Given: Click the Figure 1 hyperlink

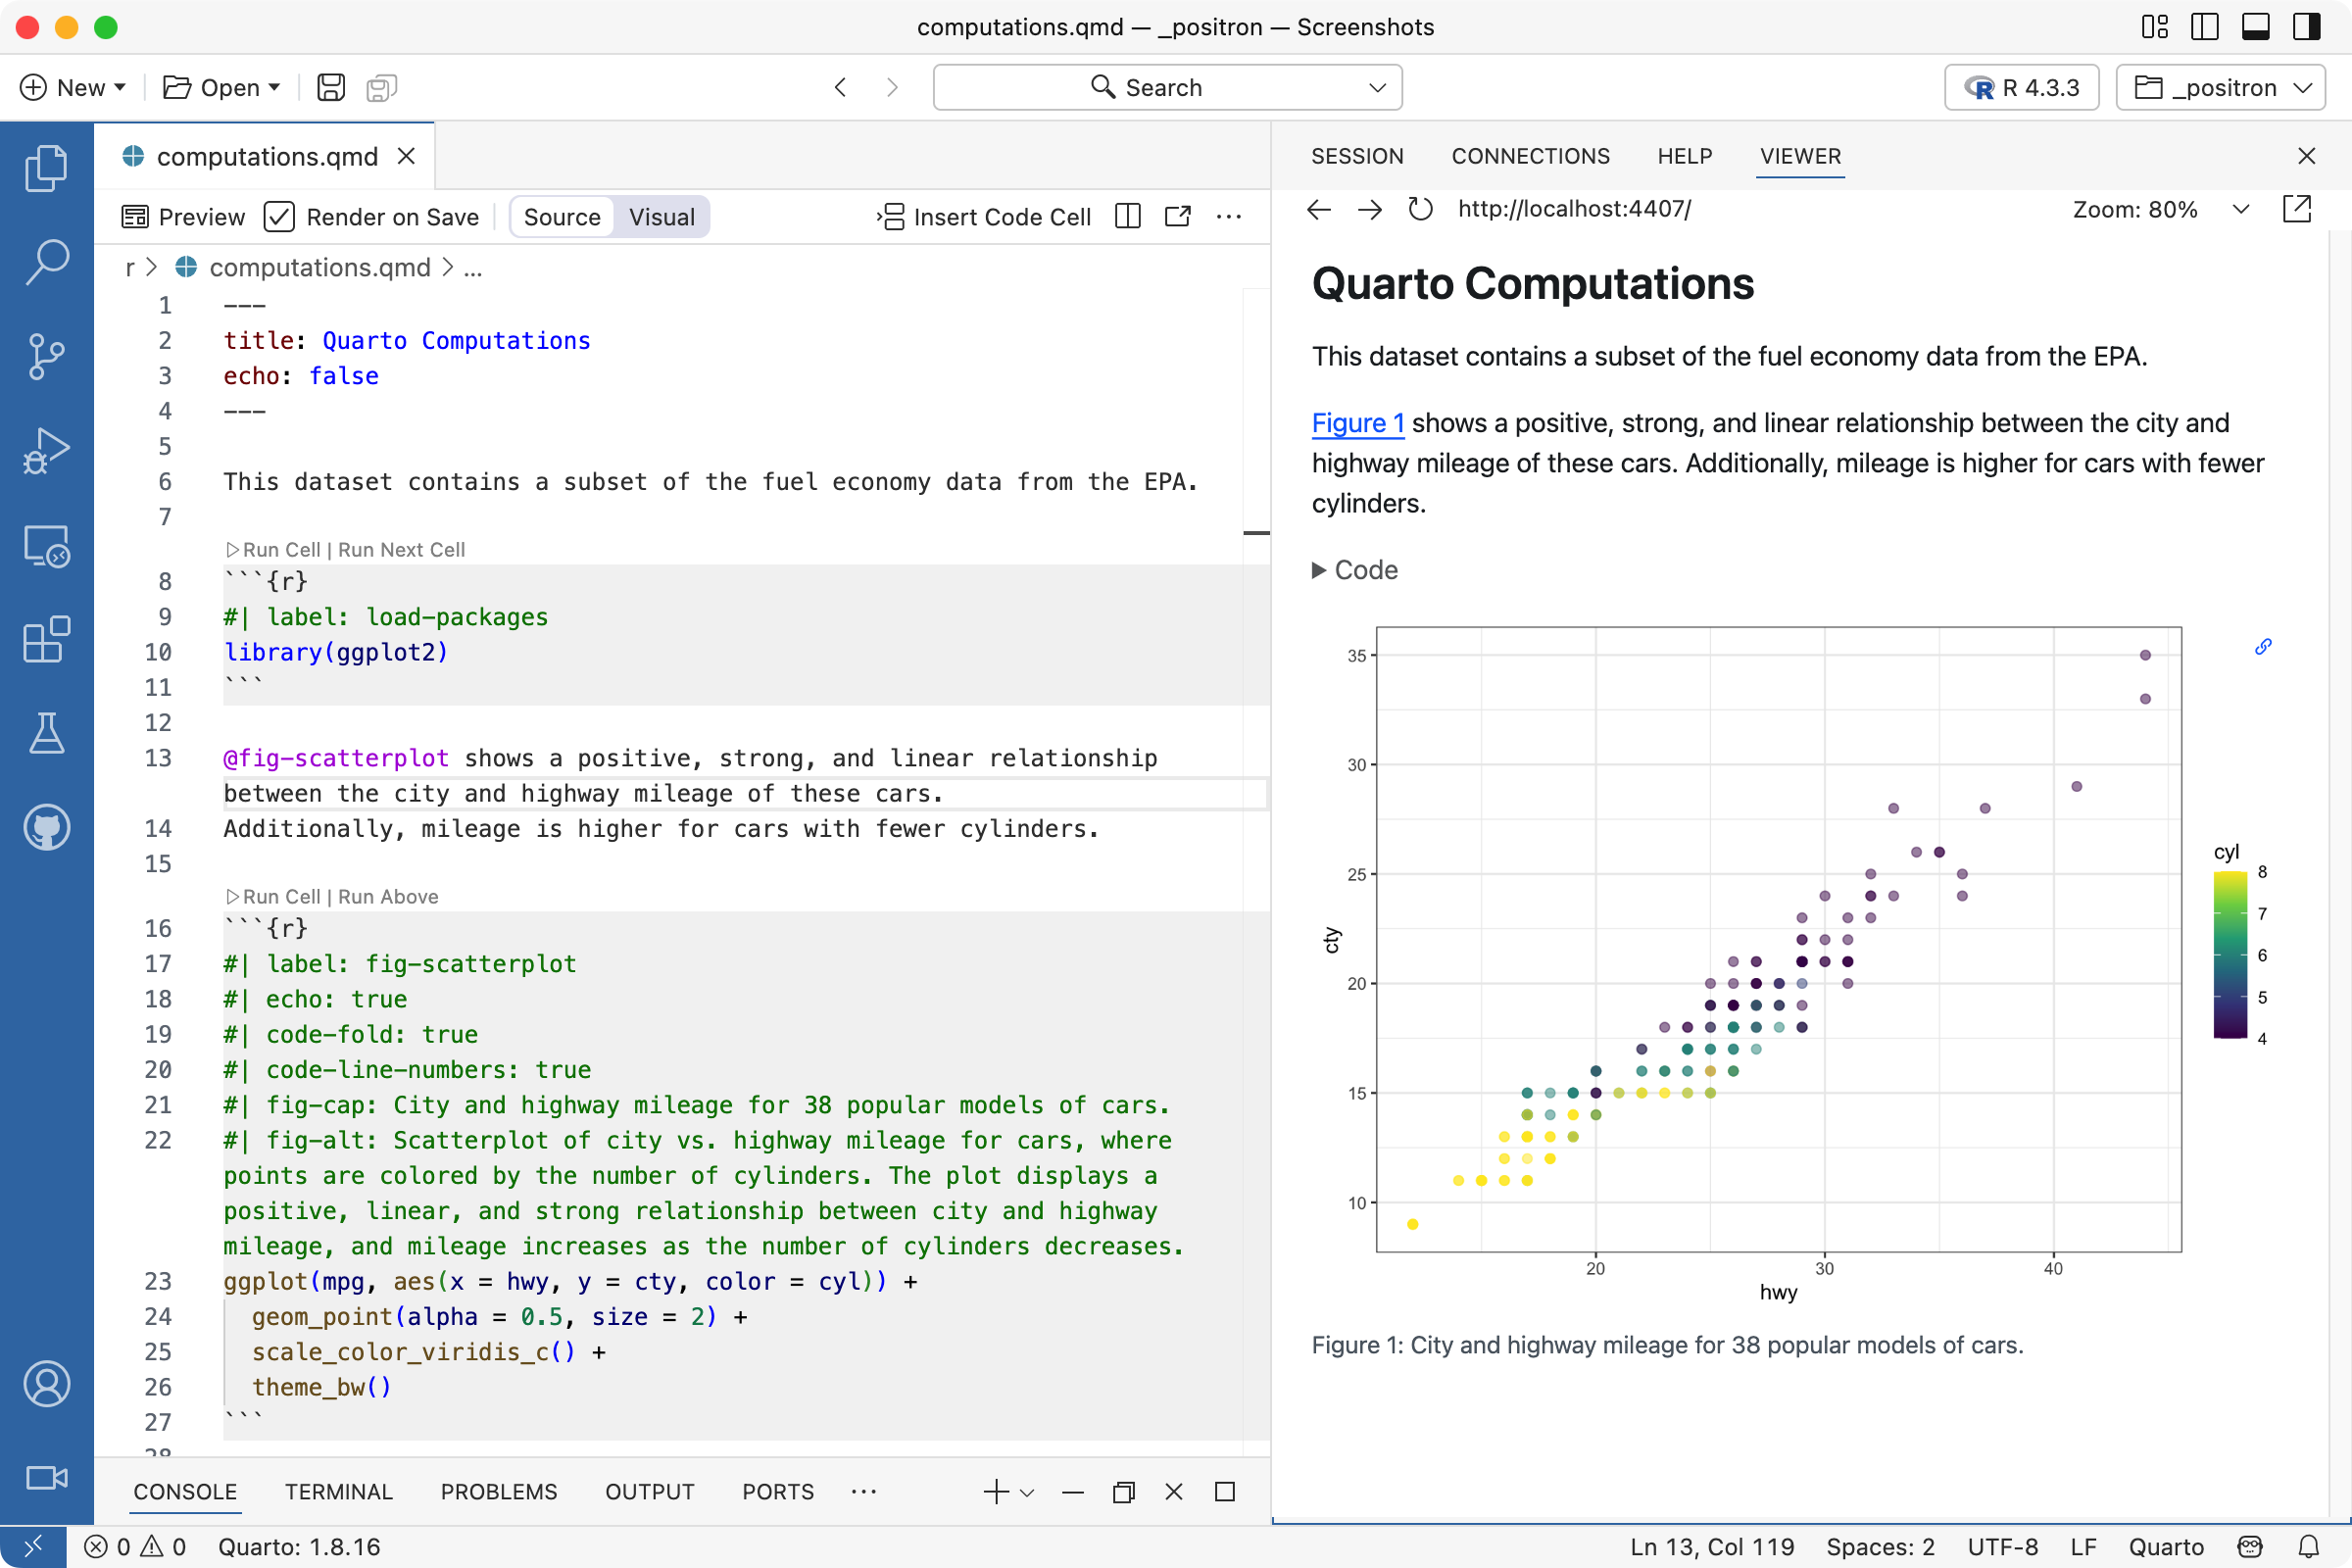Looking at the screenshot, I should (1357, 423).
